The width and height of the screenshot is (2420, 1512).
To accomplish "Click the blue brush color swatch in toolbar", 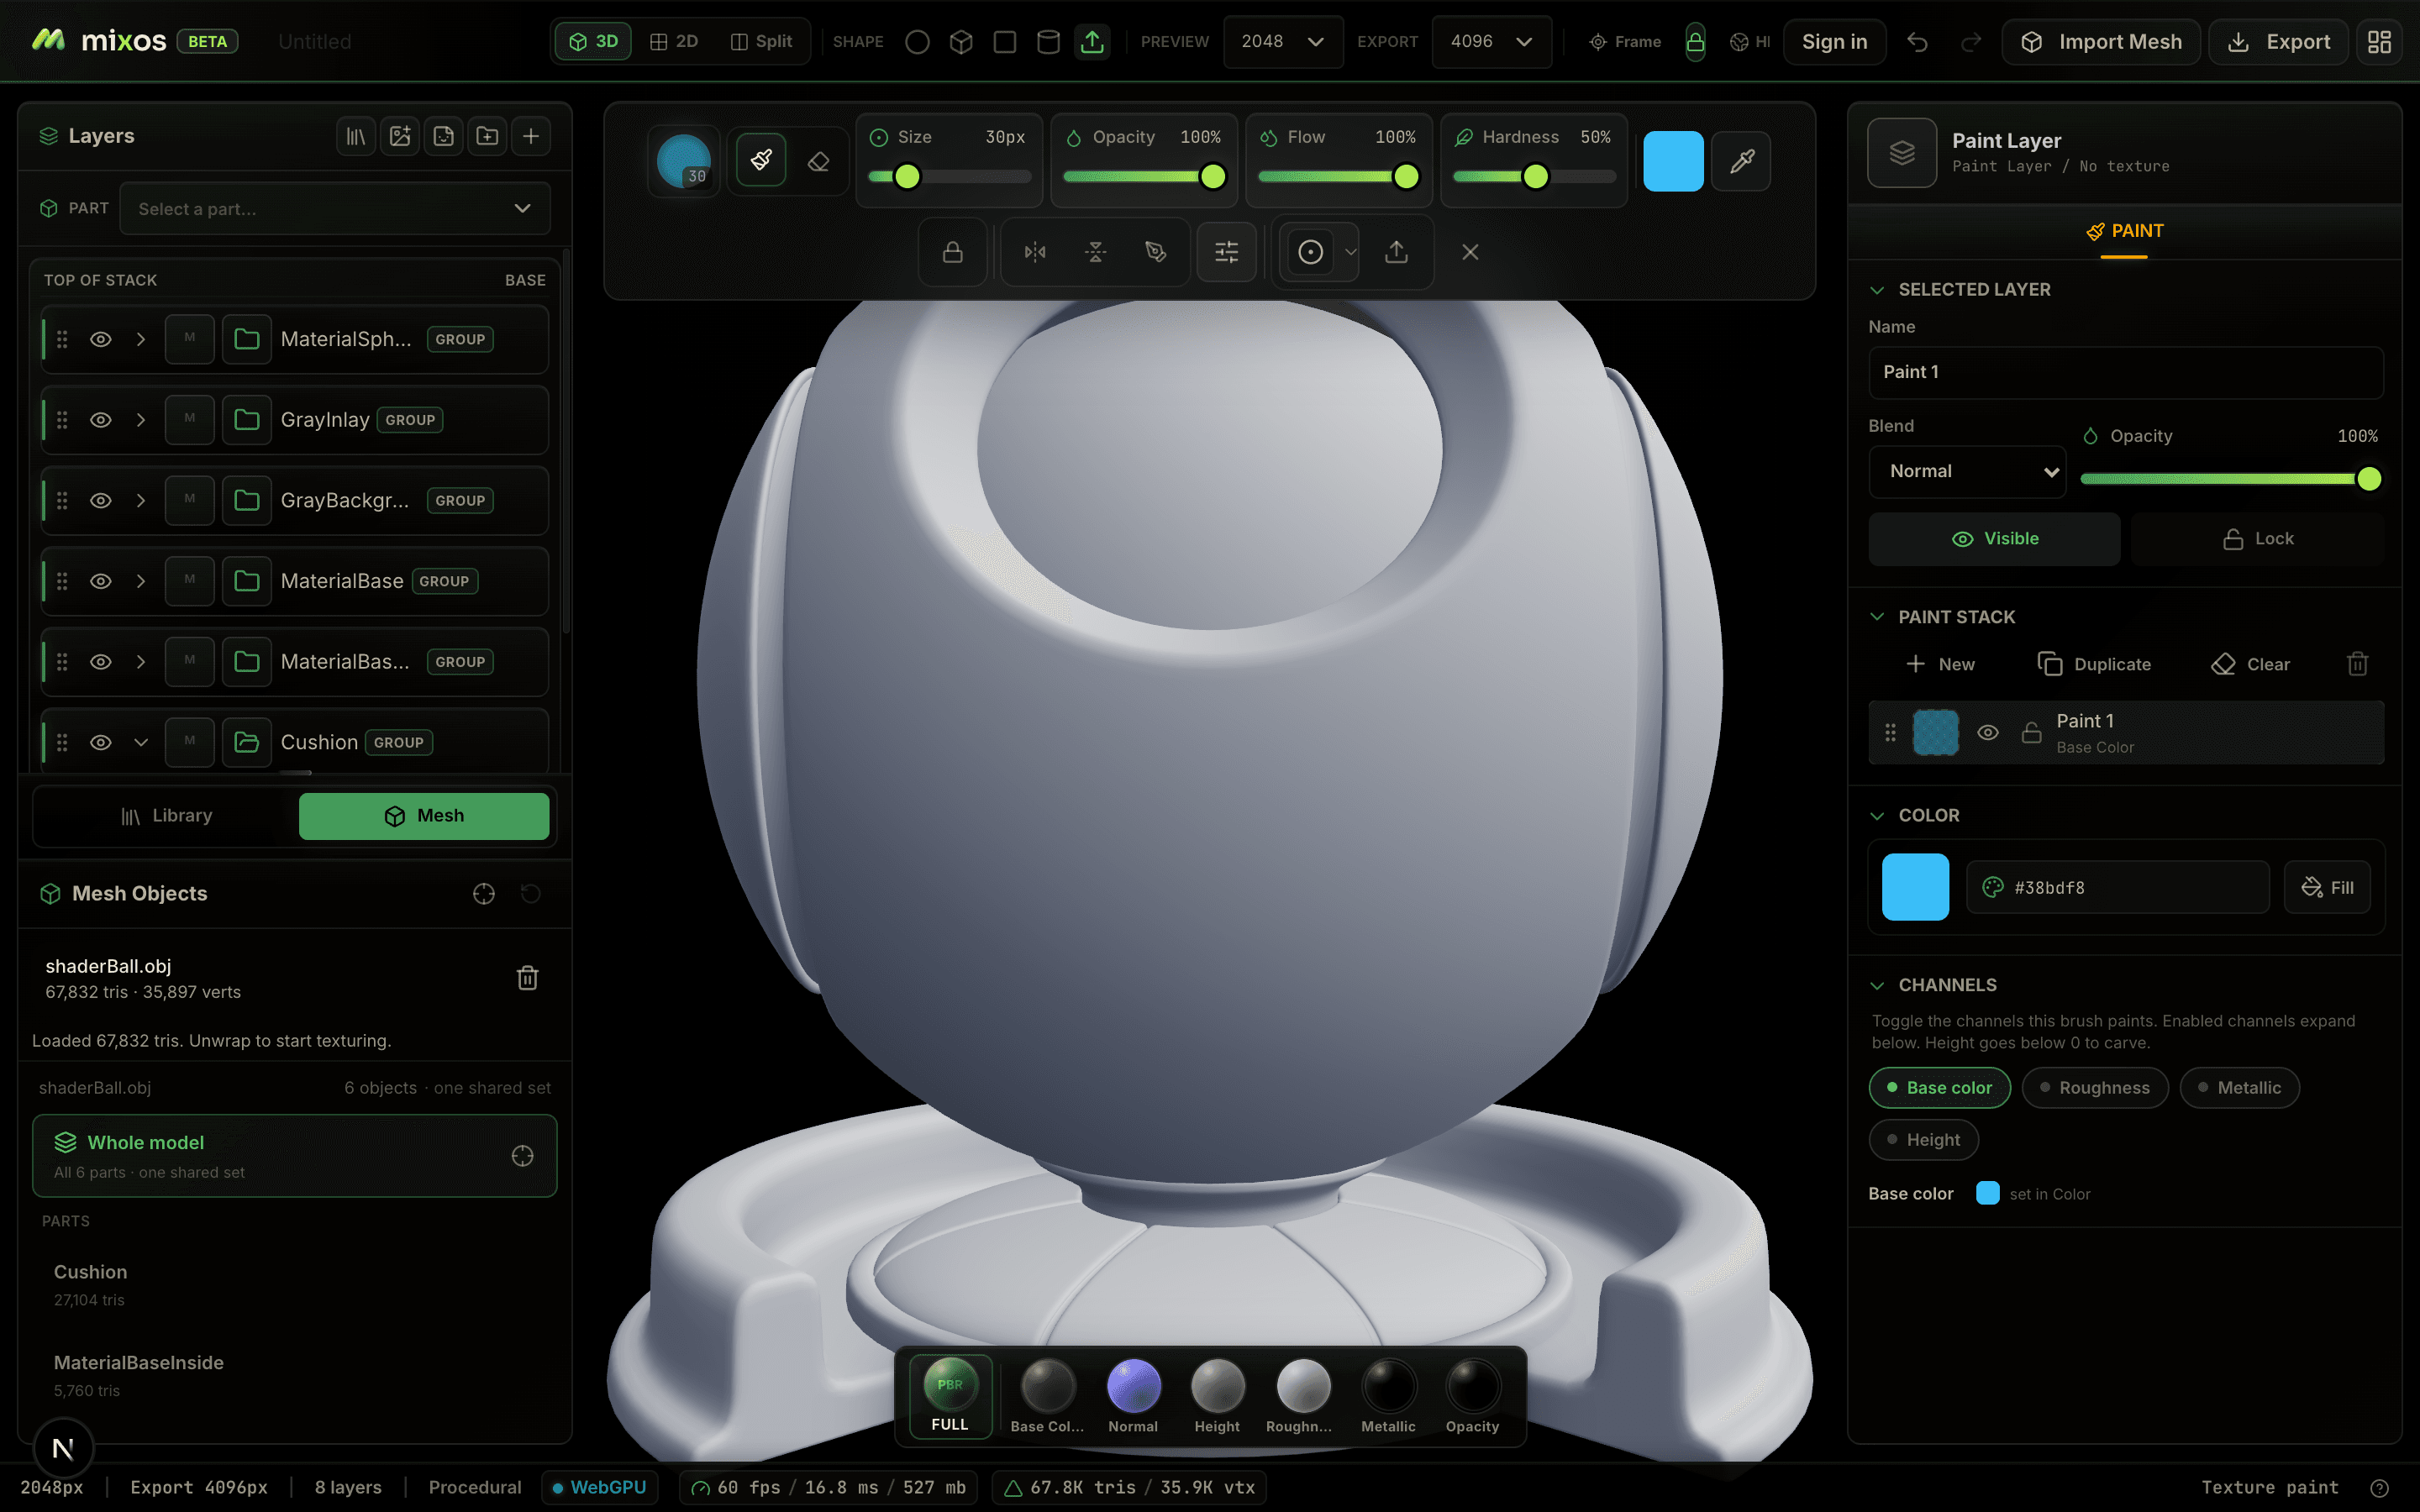I will [x=1673, y=161].
